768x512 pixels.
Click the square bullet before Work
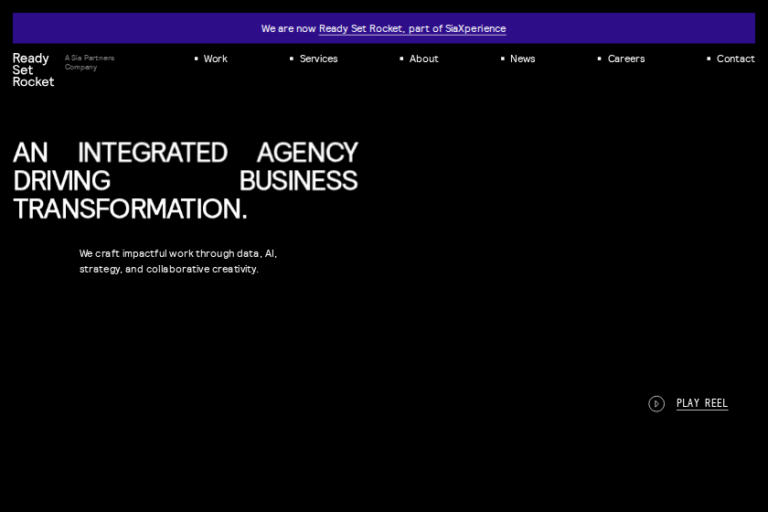tap(196, 59)
